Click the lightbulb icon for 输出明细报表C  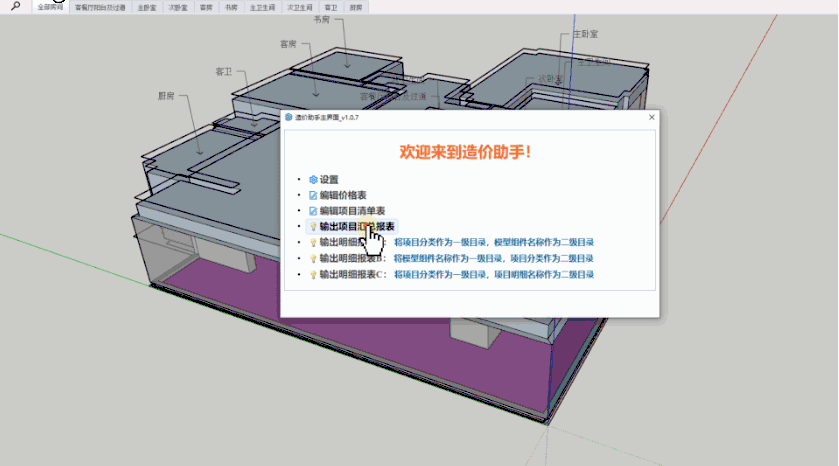point(313,273)
